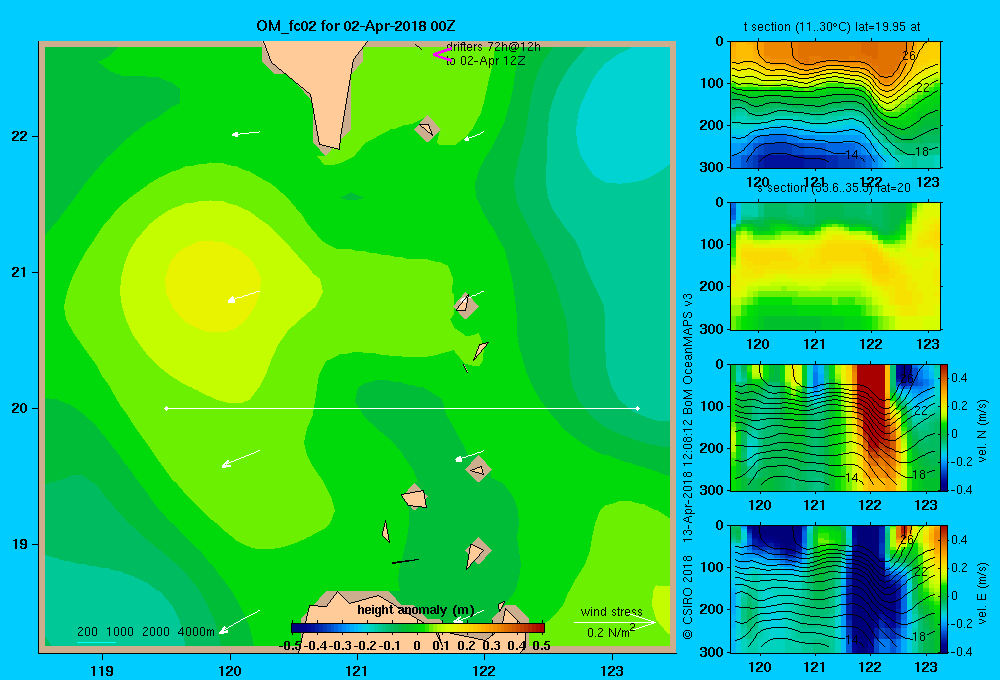Click the "vel. N (m/s)" axis label
Image resolution: width=1000 pixels, height=680 pixels.
(982, 431)
